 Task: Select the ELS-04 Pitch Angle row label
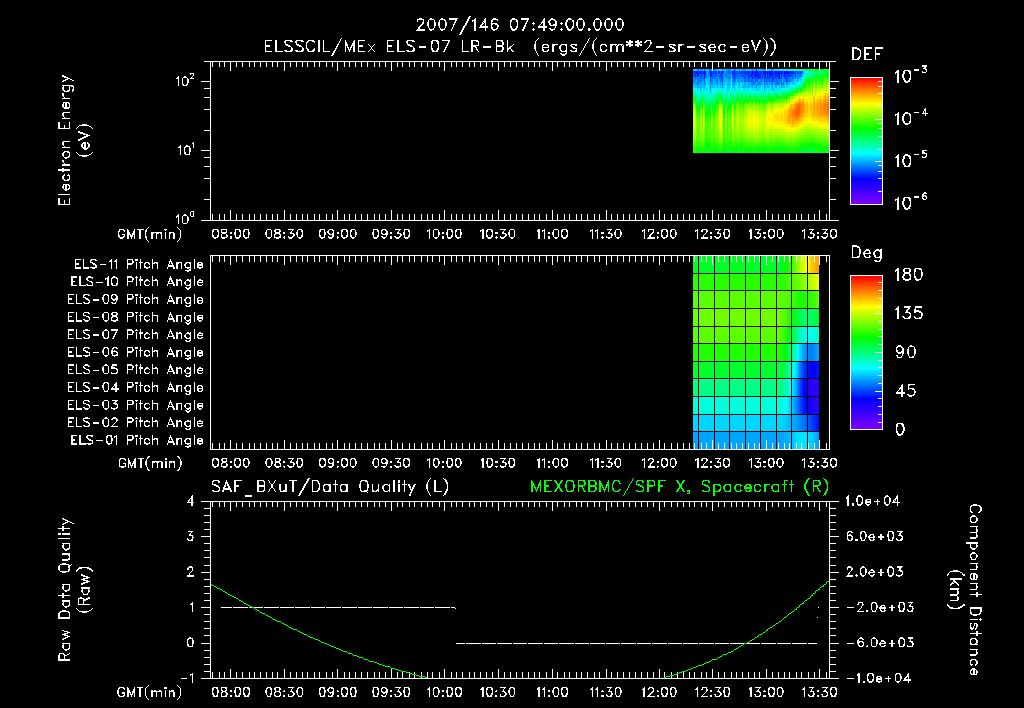pyautogui.click(x=135, y=387)
